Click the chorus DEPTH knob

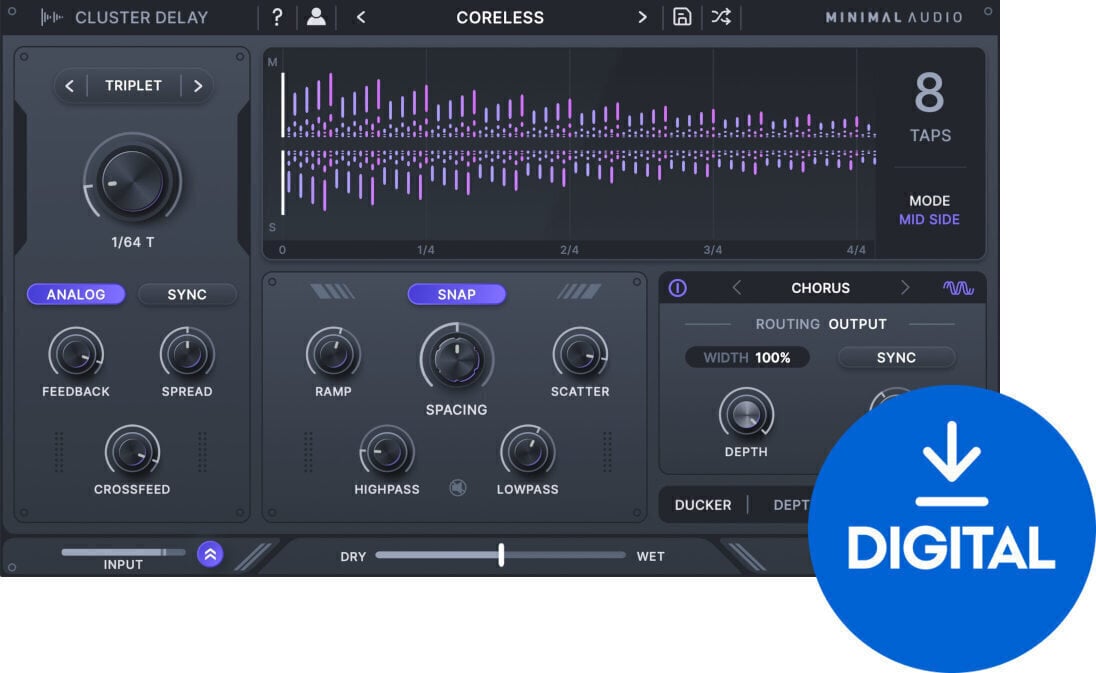747,414
